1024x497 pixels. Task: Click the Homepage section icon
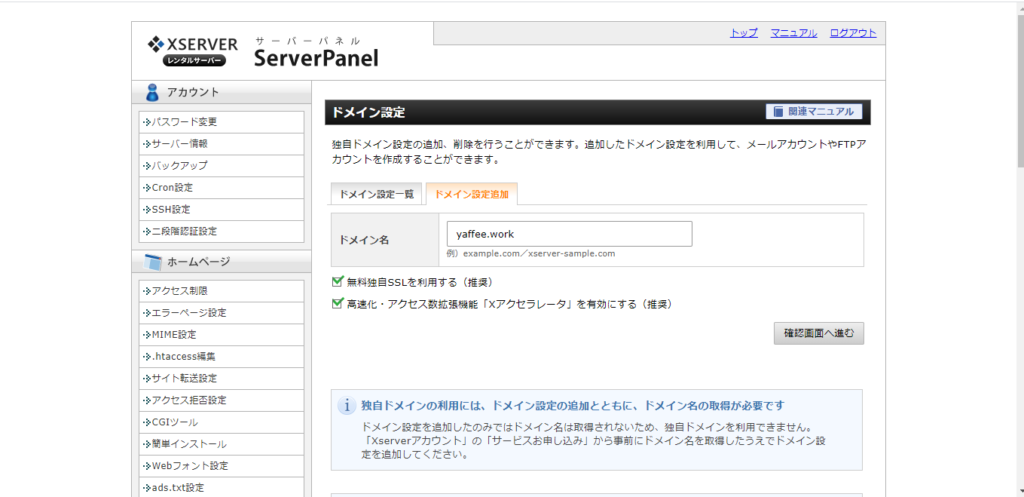pyautogui.click(x=152, y=262)
